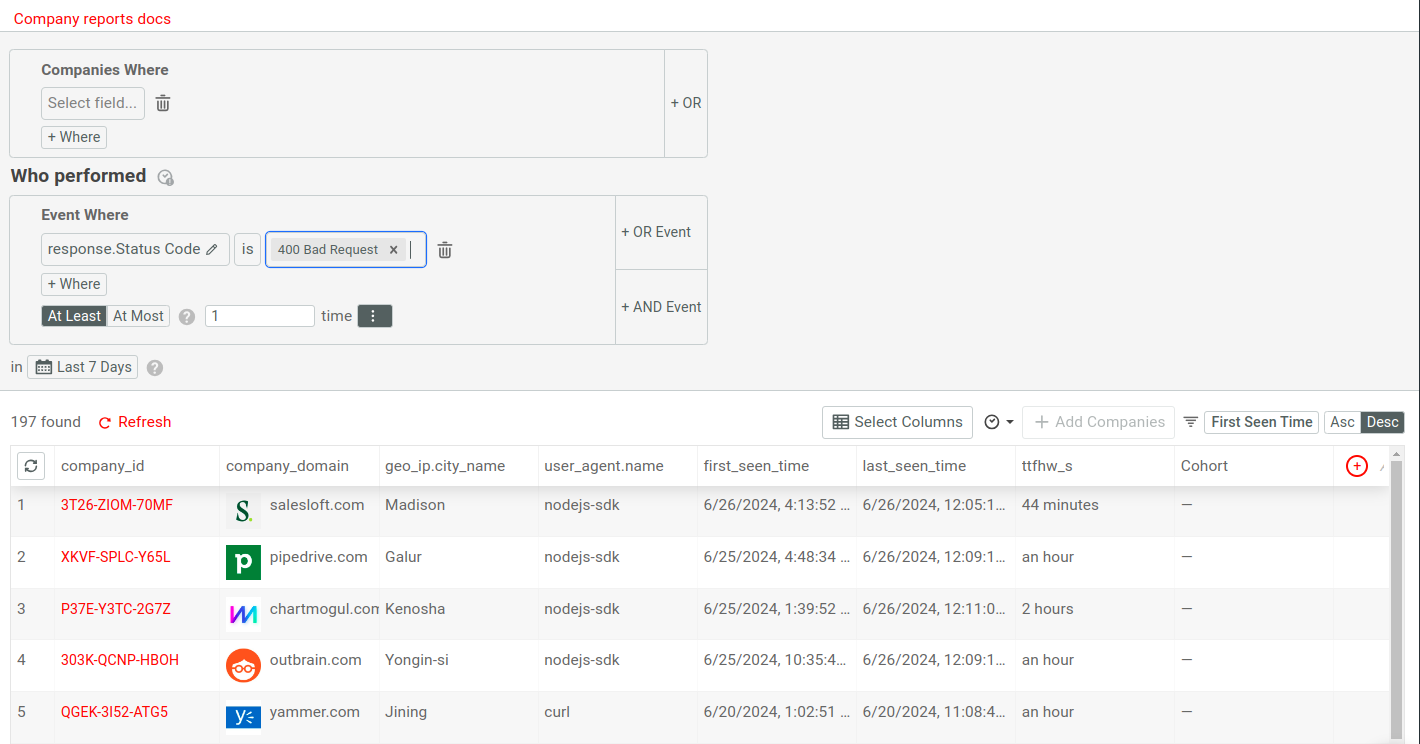Click help icon next to At Most
The height and width of the screenshot is (744, 1420).
187,317
